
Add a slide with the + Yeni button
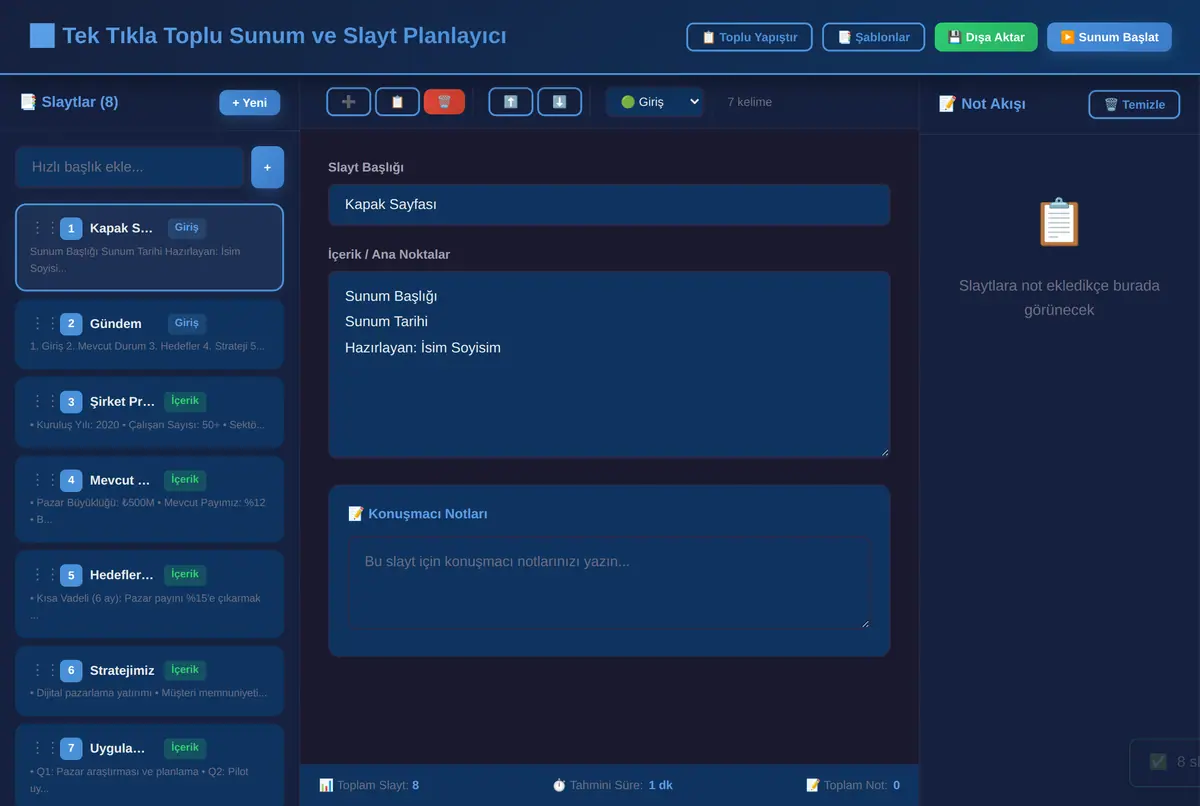tap(250, 103)
